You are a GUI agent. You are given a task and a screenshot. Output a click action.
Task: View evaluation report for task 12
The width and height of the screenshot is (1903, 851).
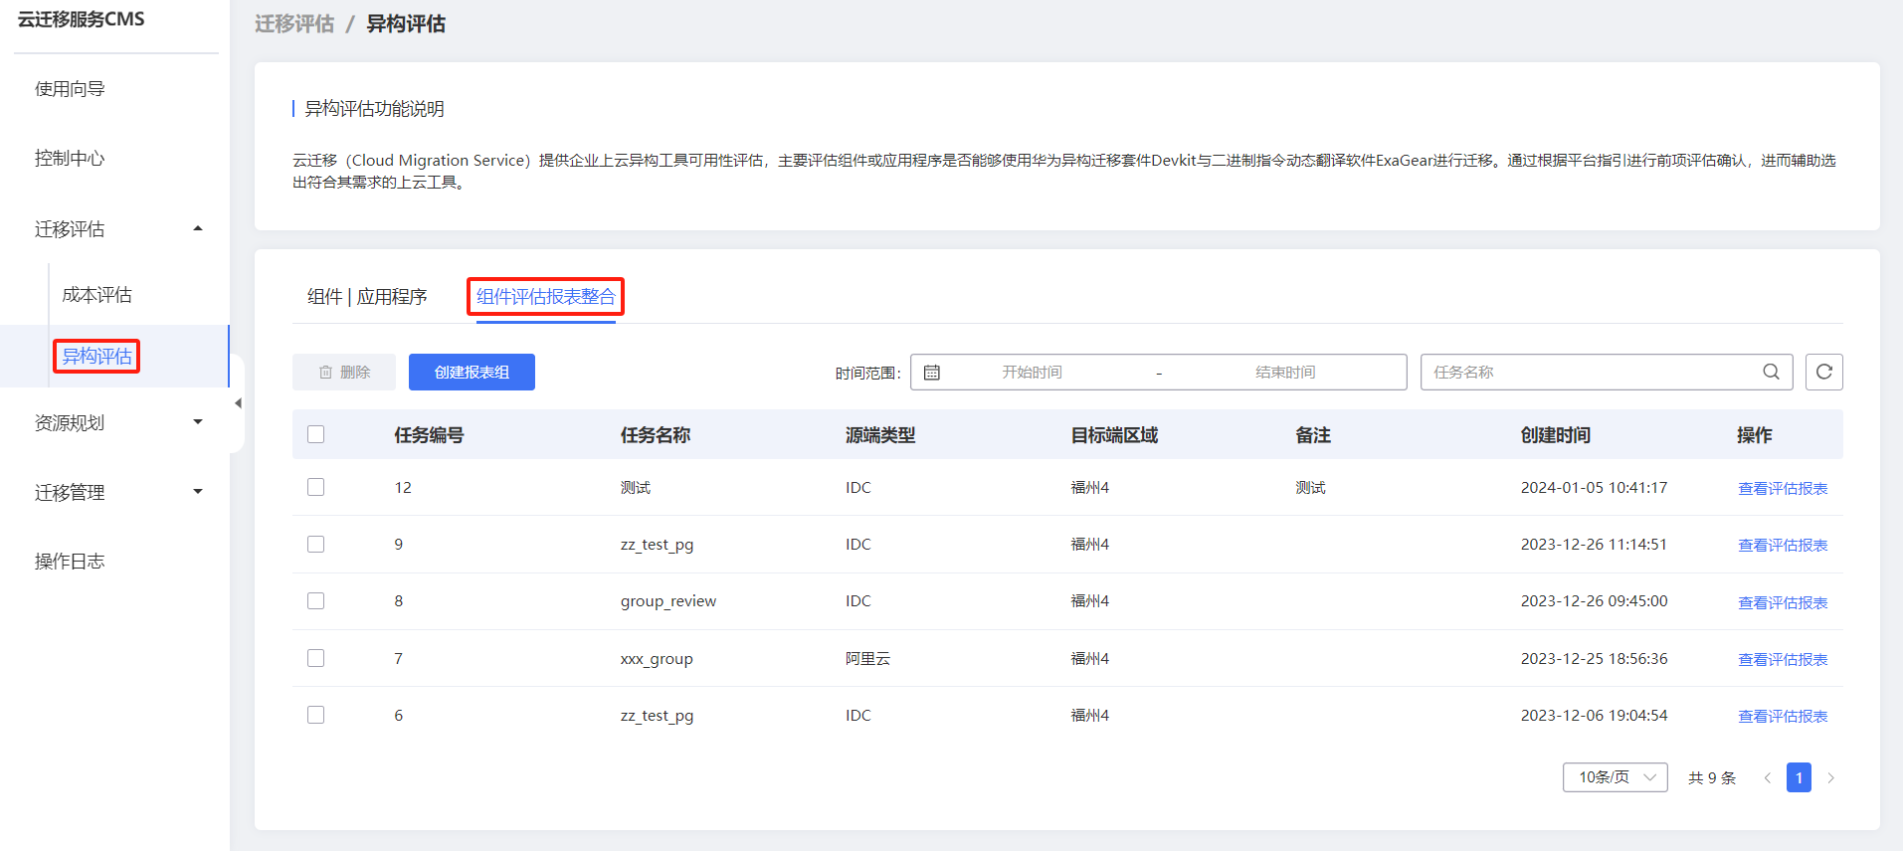point(1783,488)
